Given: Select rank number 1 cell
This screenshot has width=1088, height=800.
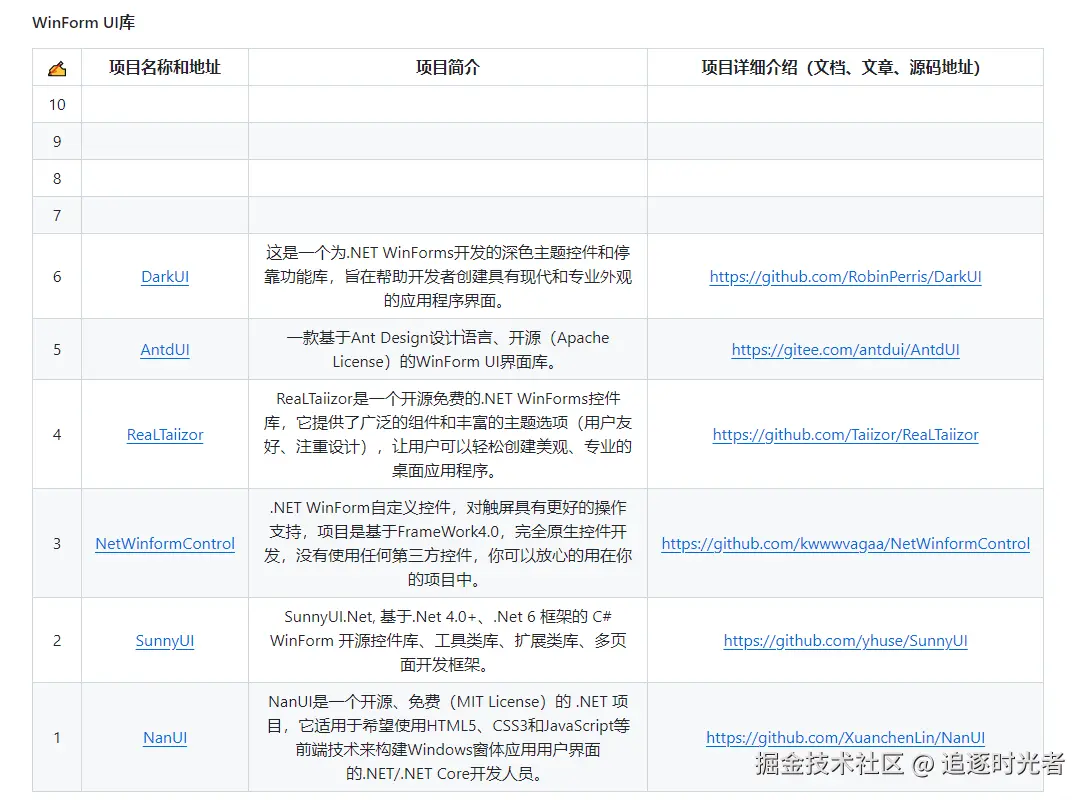Looking at the screenshot, I should point(57,738).
